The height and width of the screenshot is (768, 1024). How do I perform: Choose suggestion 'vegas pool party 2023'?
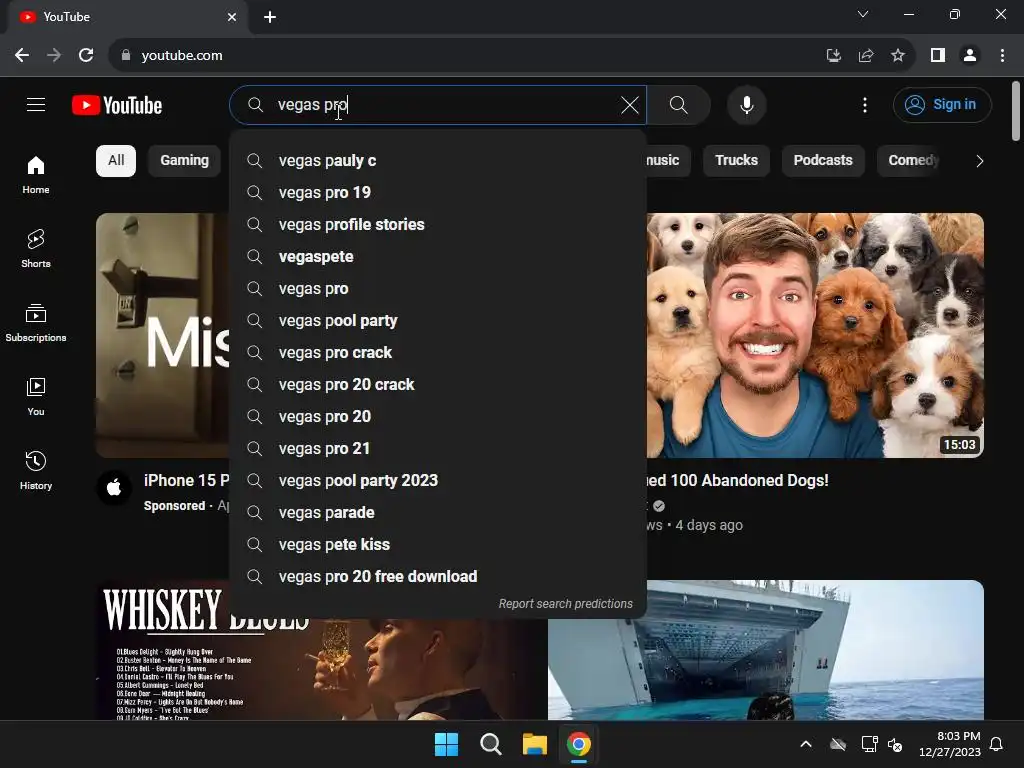pyautogui.click(x=438, y=481)
